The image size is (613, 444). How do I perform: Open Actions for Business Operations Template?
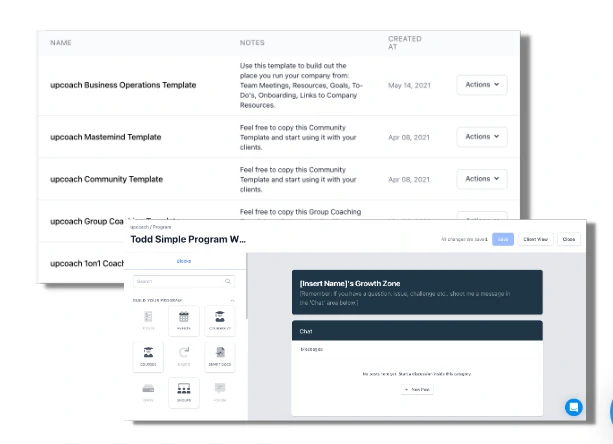(x=482, y=84)
